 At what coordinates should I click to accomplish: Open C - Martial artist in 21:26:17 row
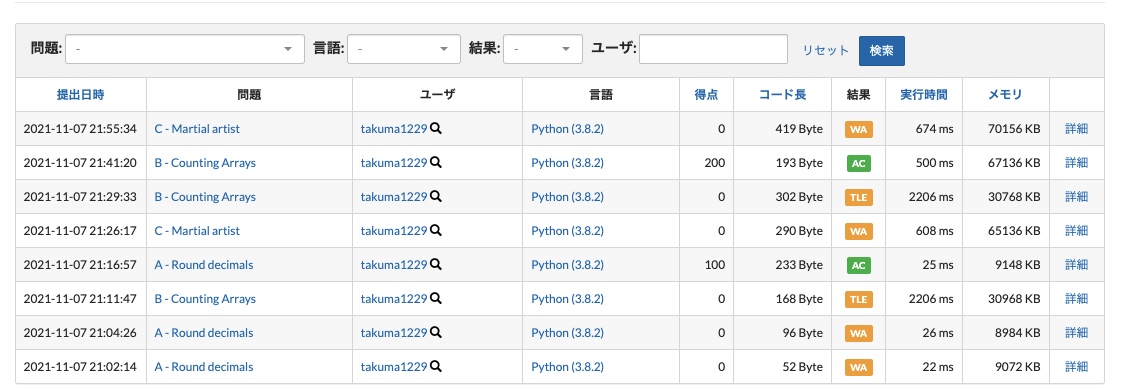point(197,231)
